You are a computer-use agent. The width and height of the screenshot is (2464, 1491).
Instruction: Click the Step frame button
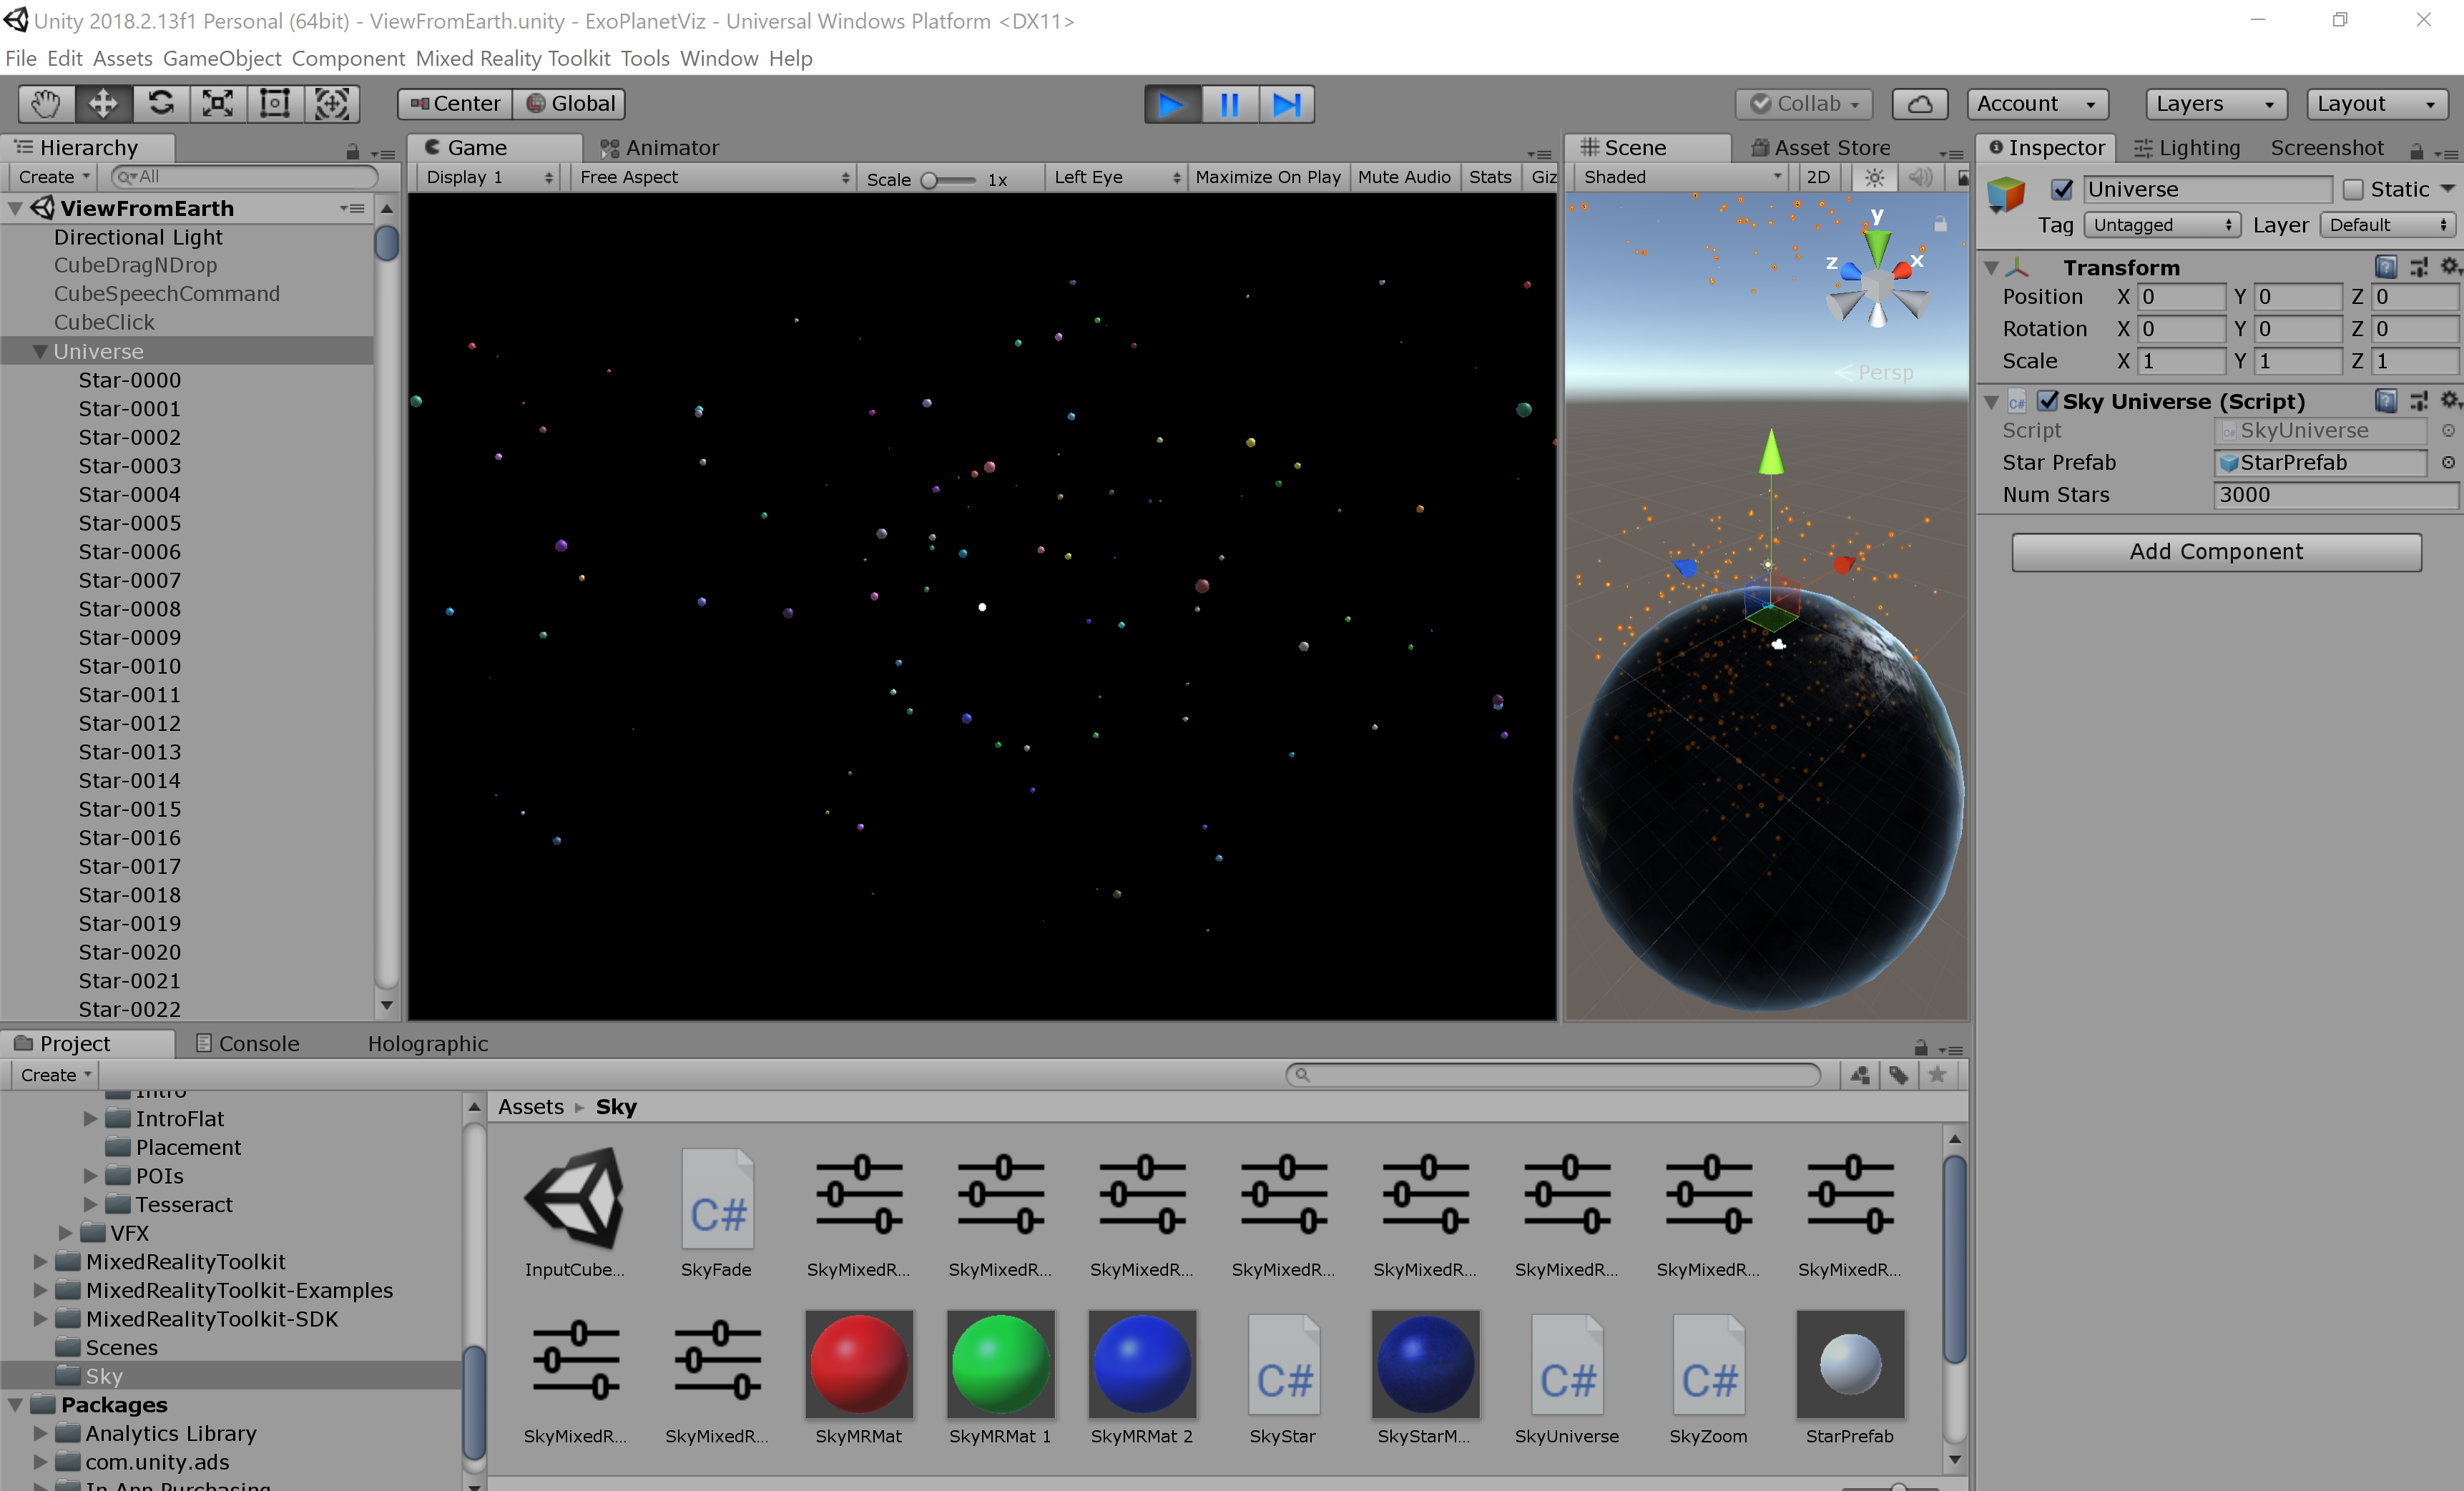[x=1286, y=104]
